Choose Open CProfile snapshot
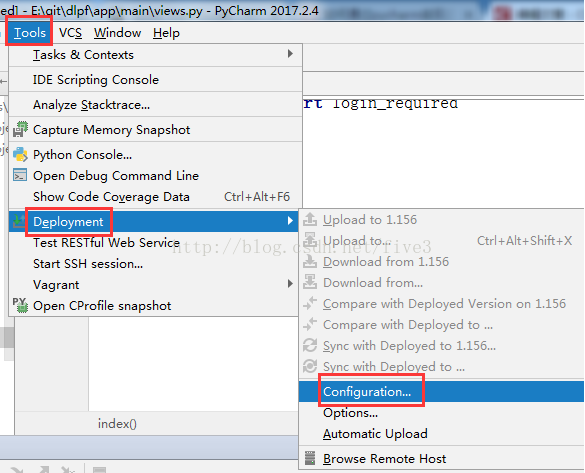This screenshot has height=473, width=585. (153, 306)
